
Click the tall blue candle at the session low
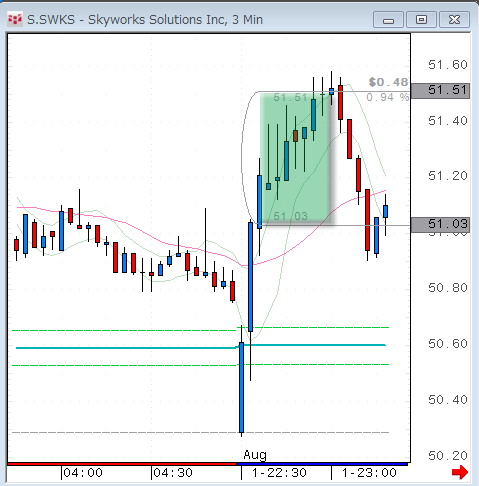click(x=242, y=387)
